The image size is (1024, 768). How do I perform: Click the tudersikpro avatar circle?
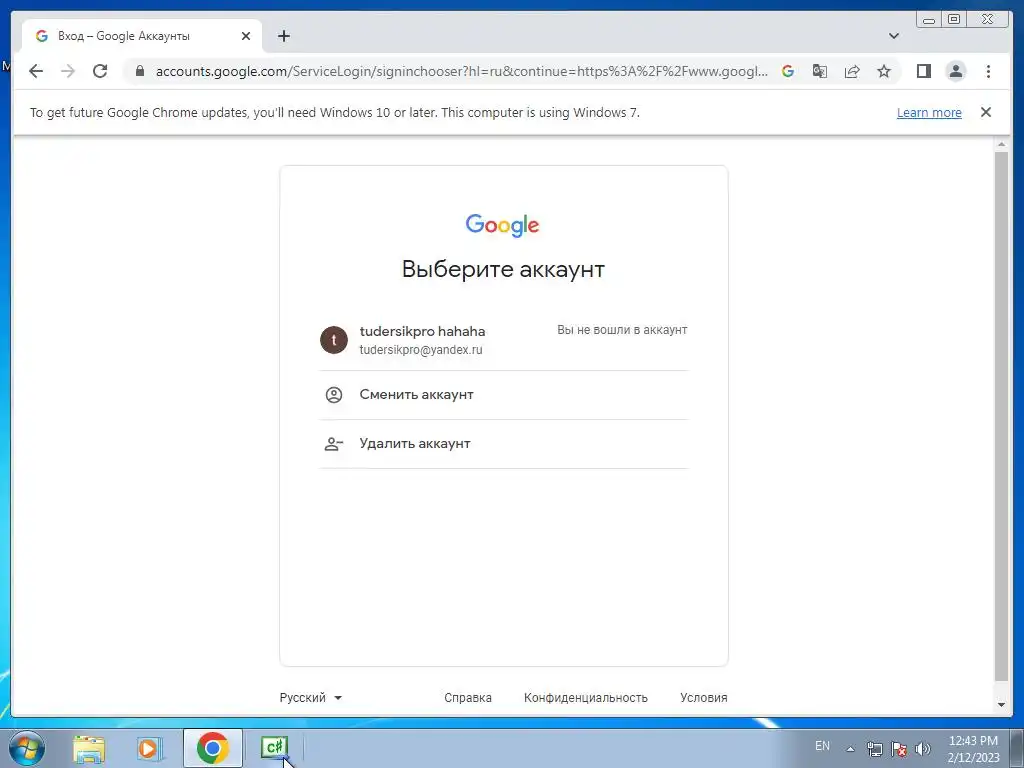[334, 340]
